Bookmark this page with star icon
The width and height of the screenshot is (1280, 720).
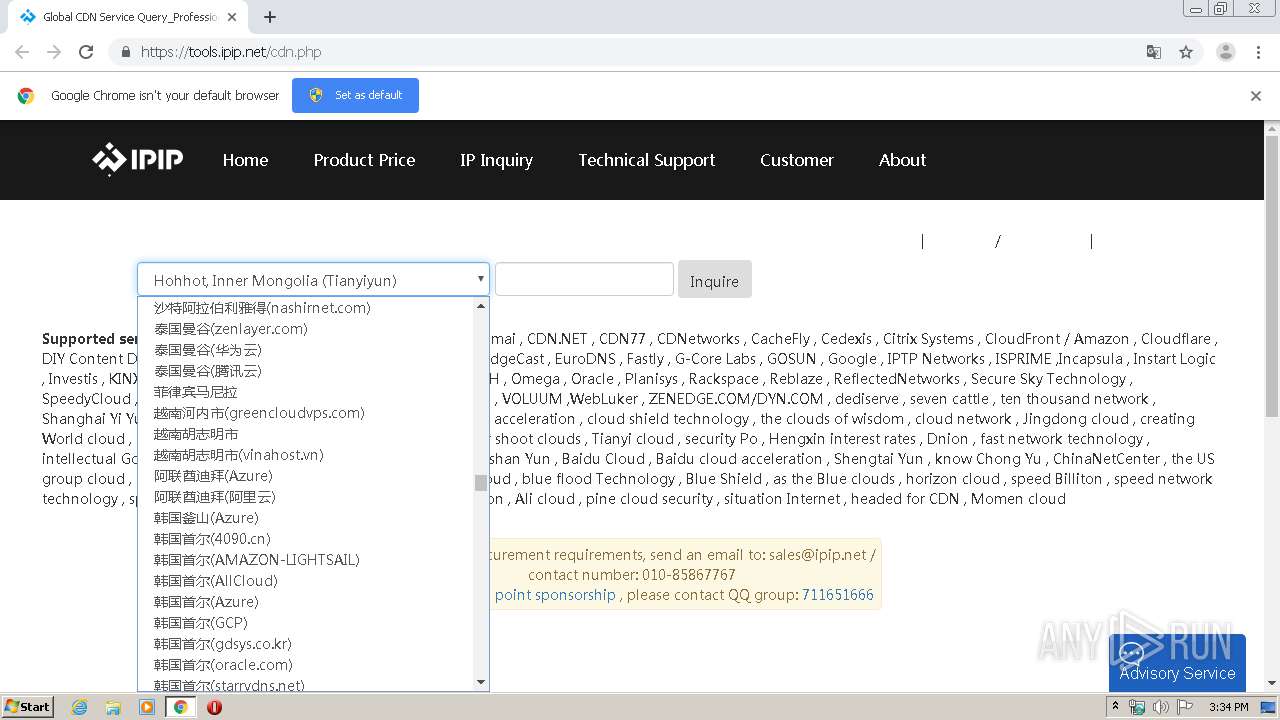coord(1186,52)
